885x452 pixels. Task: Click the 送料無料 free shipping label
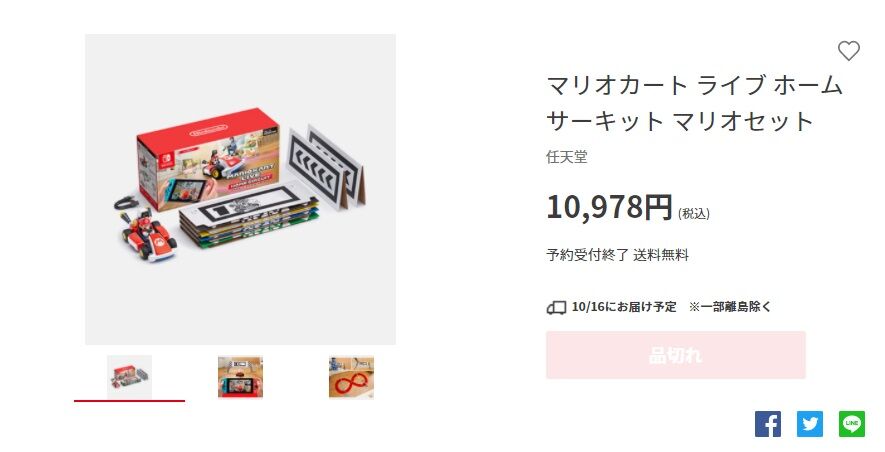coord(661,255)
